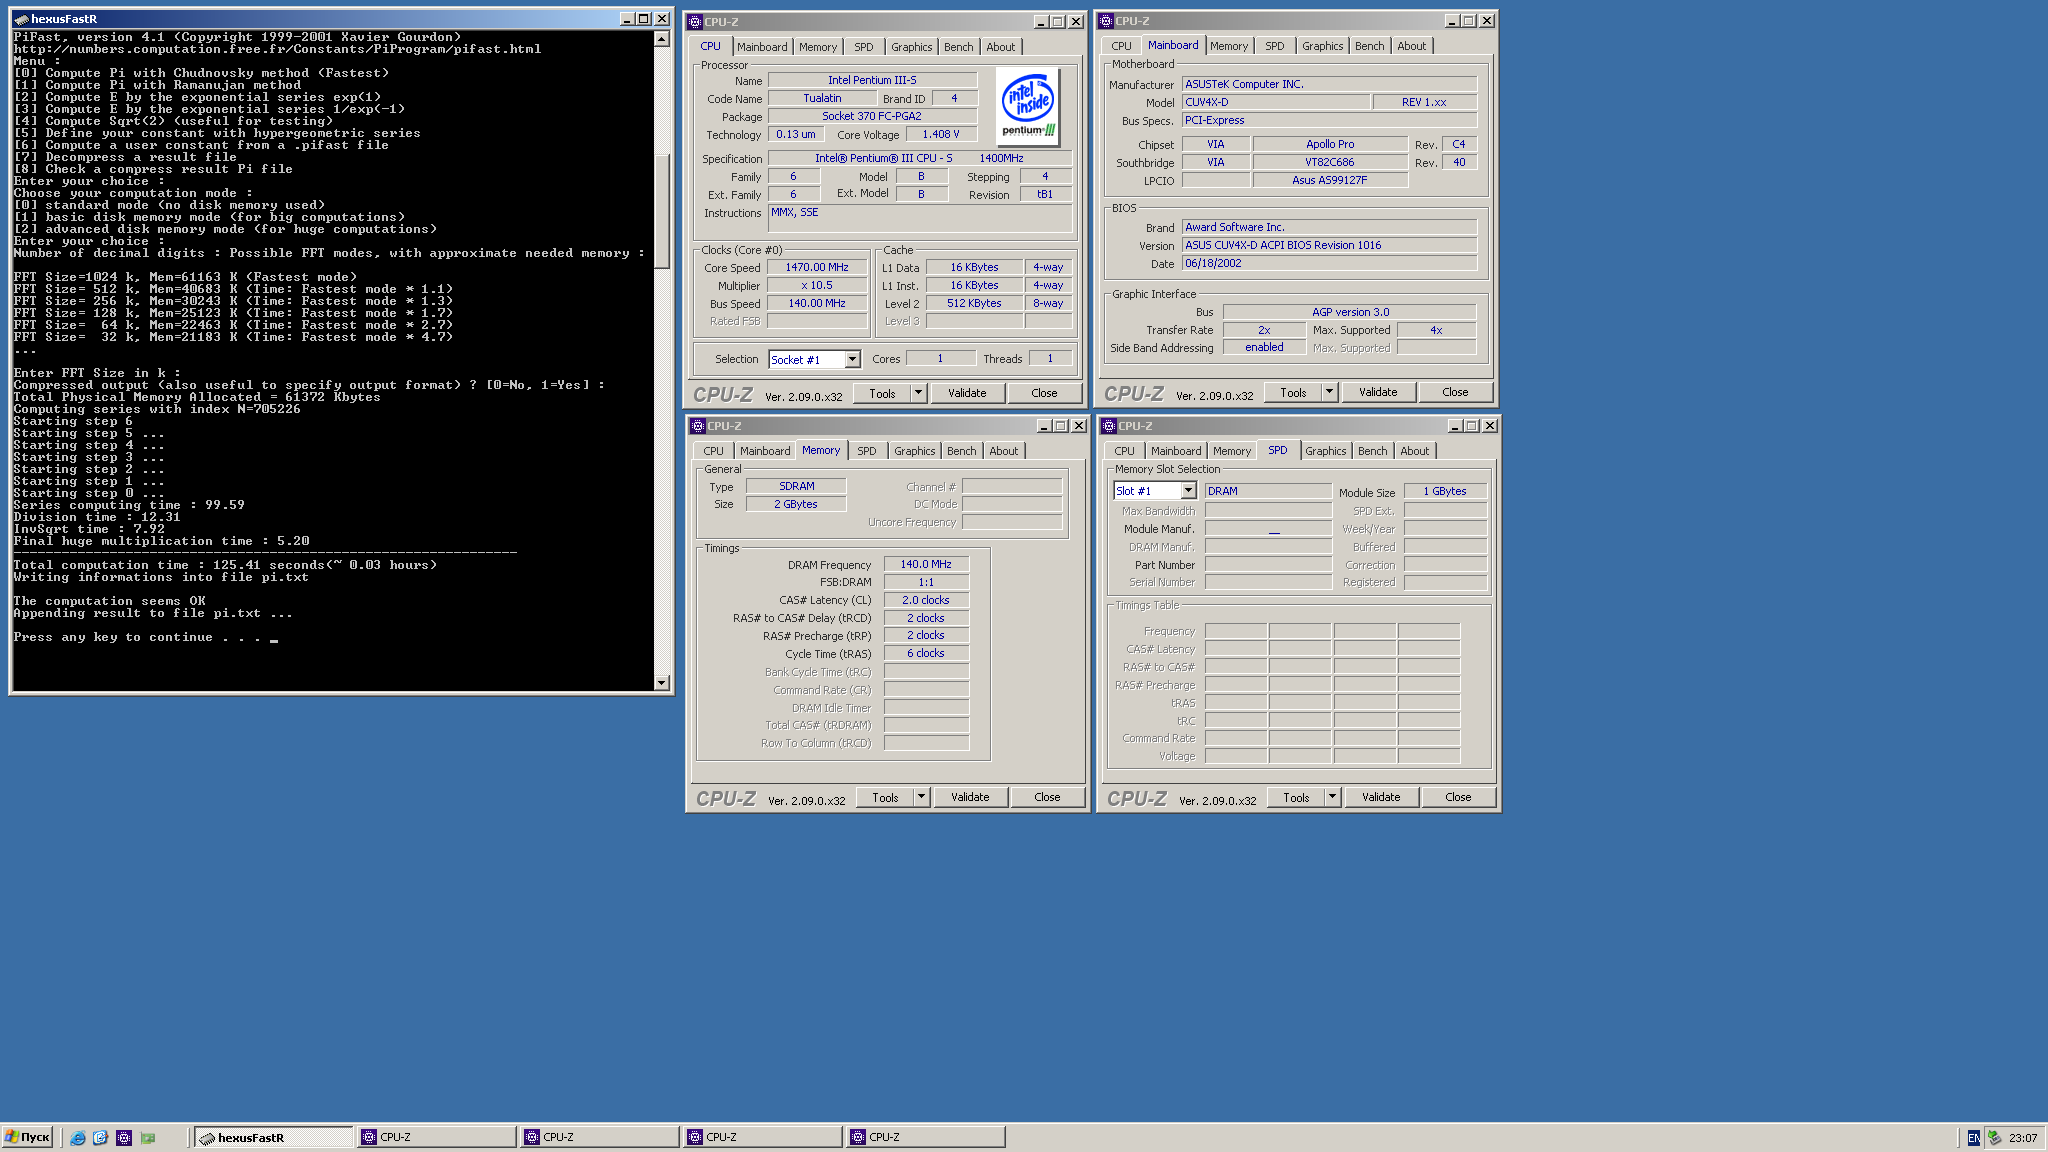Click Tools button in SPD CPU-Z window
Viewport: 2048px width, 1152px height.
1296,797
